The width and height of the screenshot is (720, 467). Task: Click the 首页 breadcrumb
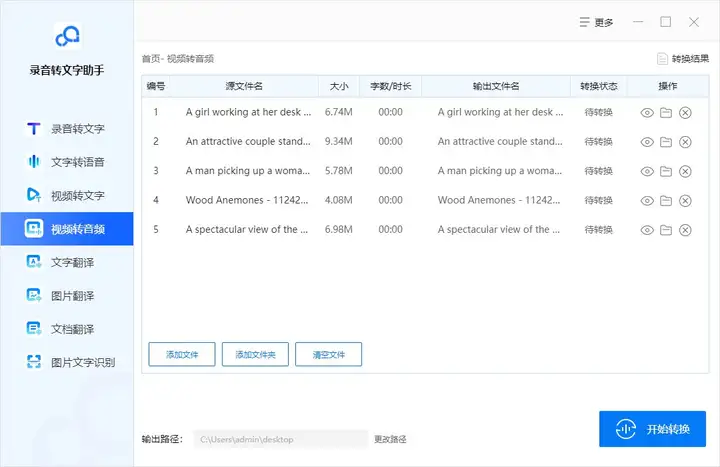point(151,59)
